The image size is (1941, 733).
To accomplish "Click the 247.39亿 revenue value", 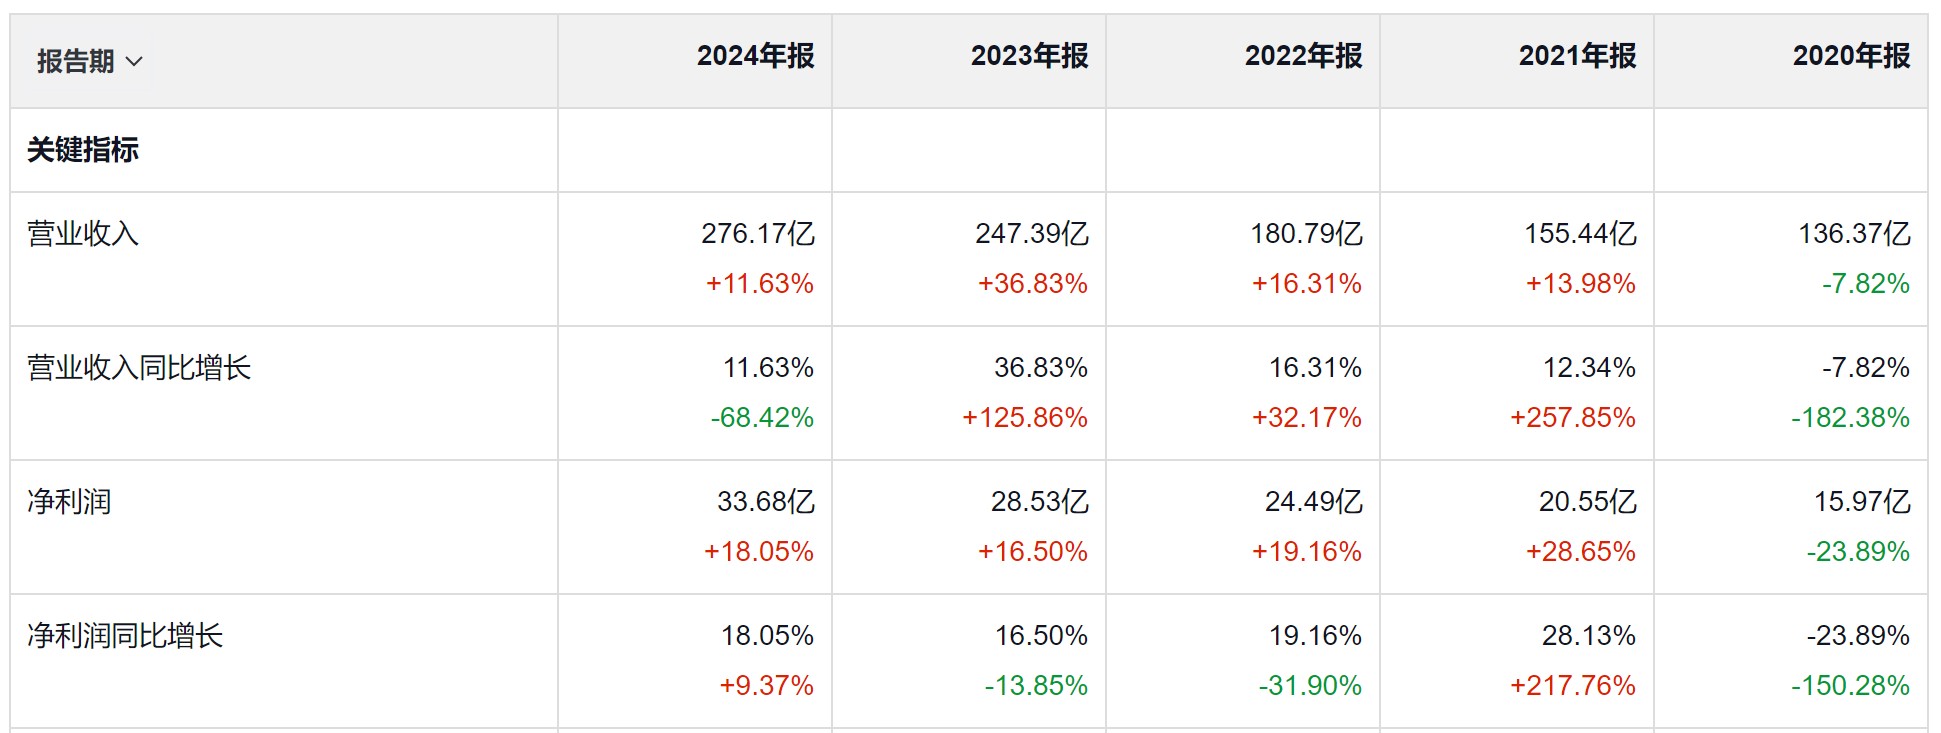I will [1032, 234].
